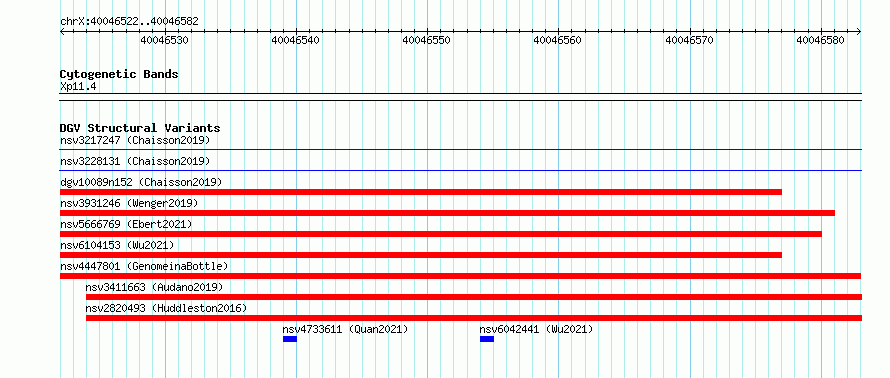The width and height of the screenshot is (890, 378).
Task: Click the thin blue line under nsv3228131
Action: click(x=461, y=170)
